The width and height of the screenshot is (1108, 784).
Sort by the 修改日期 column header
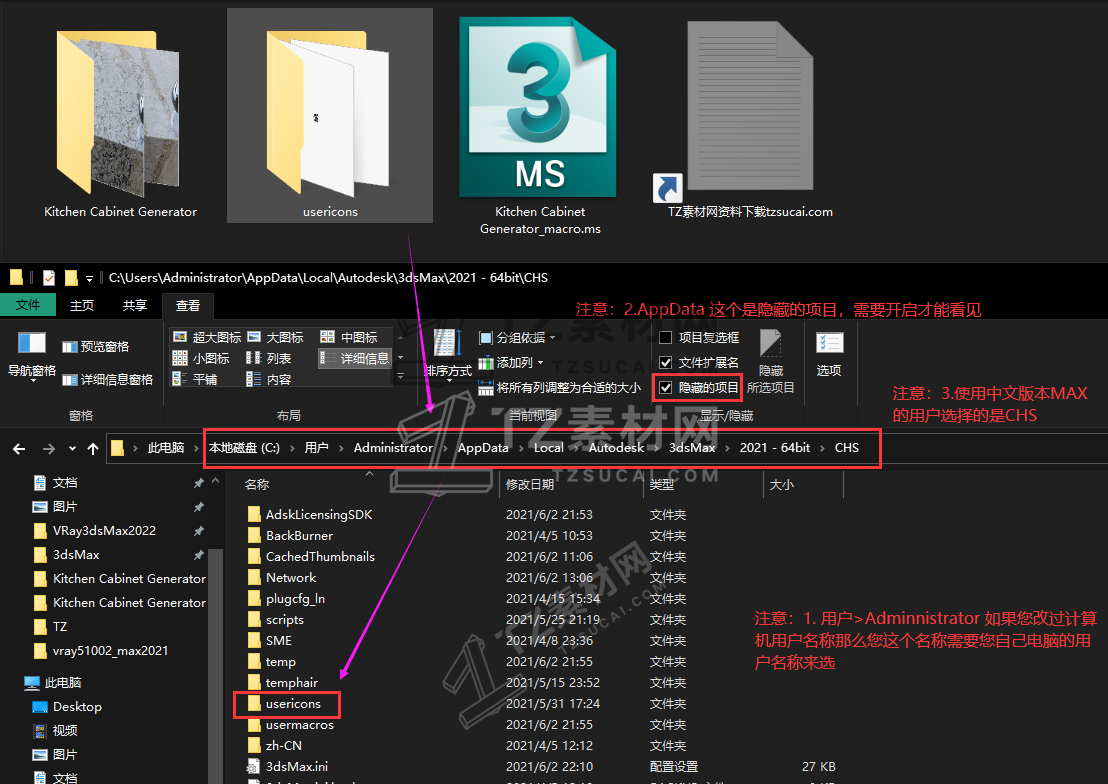pos(529,484)
